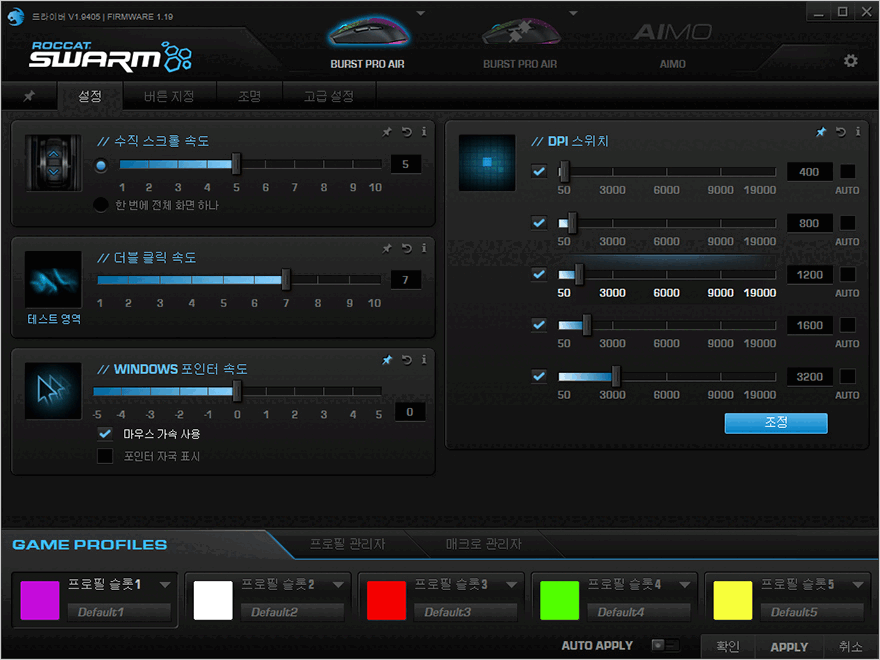
Task: Switch to the 고급 설정 tab
Action: coord(329,96)
